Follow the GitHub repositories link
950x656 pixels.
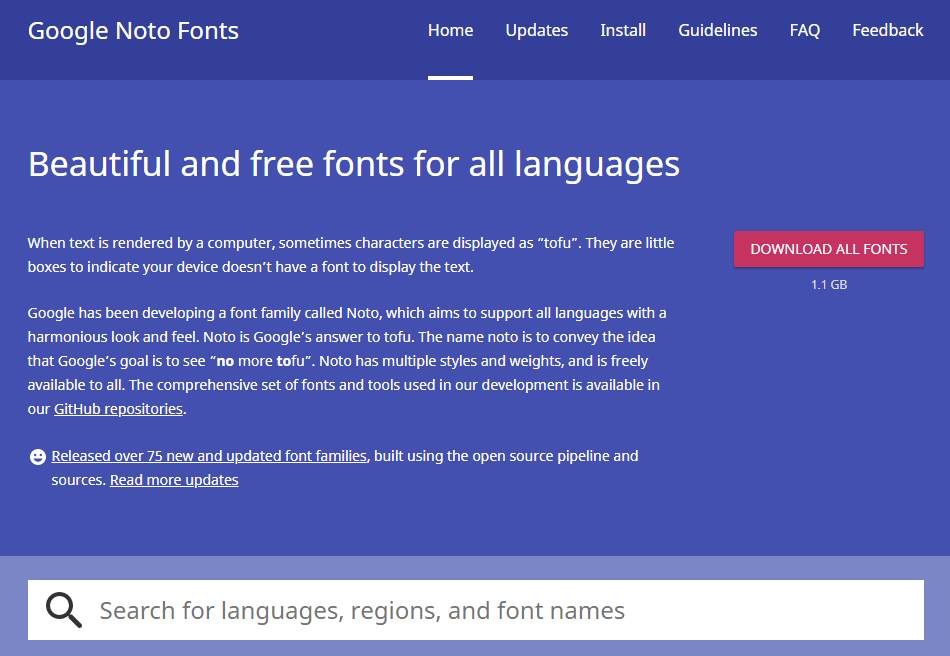[x=118, y=409]
